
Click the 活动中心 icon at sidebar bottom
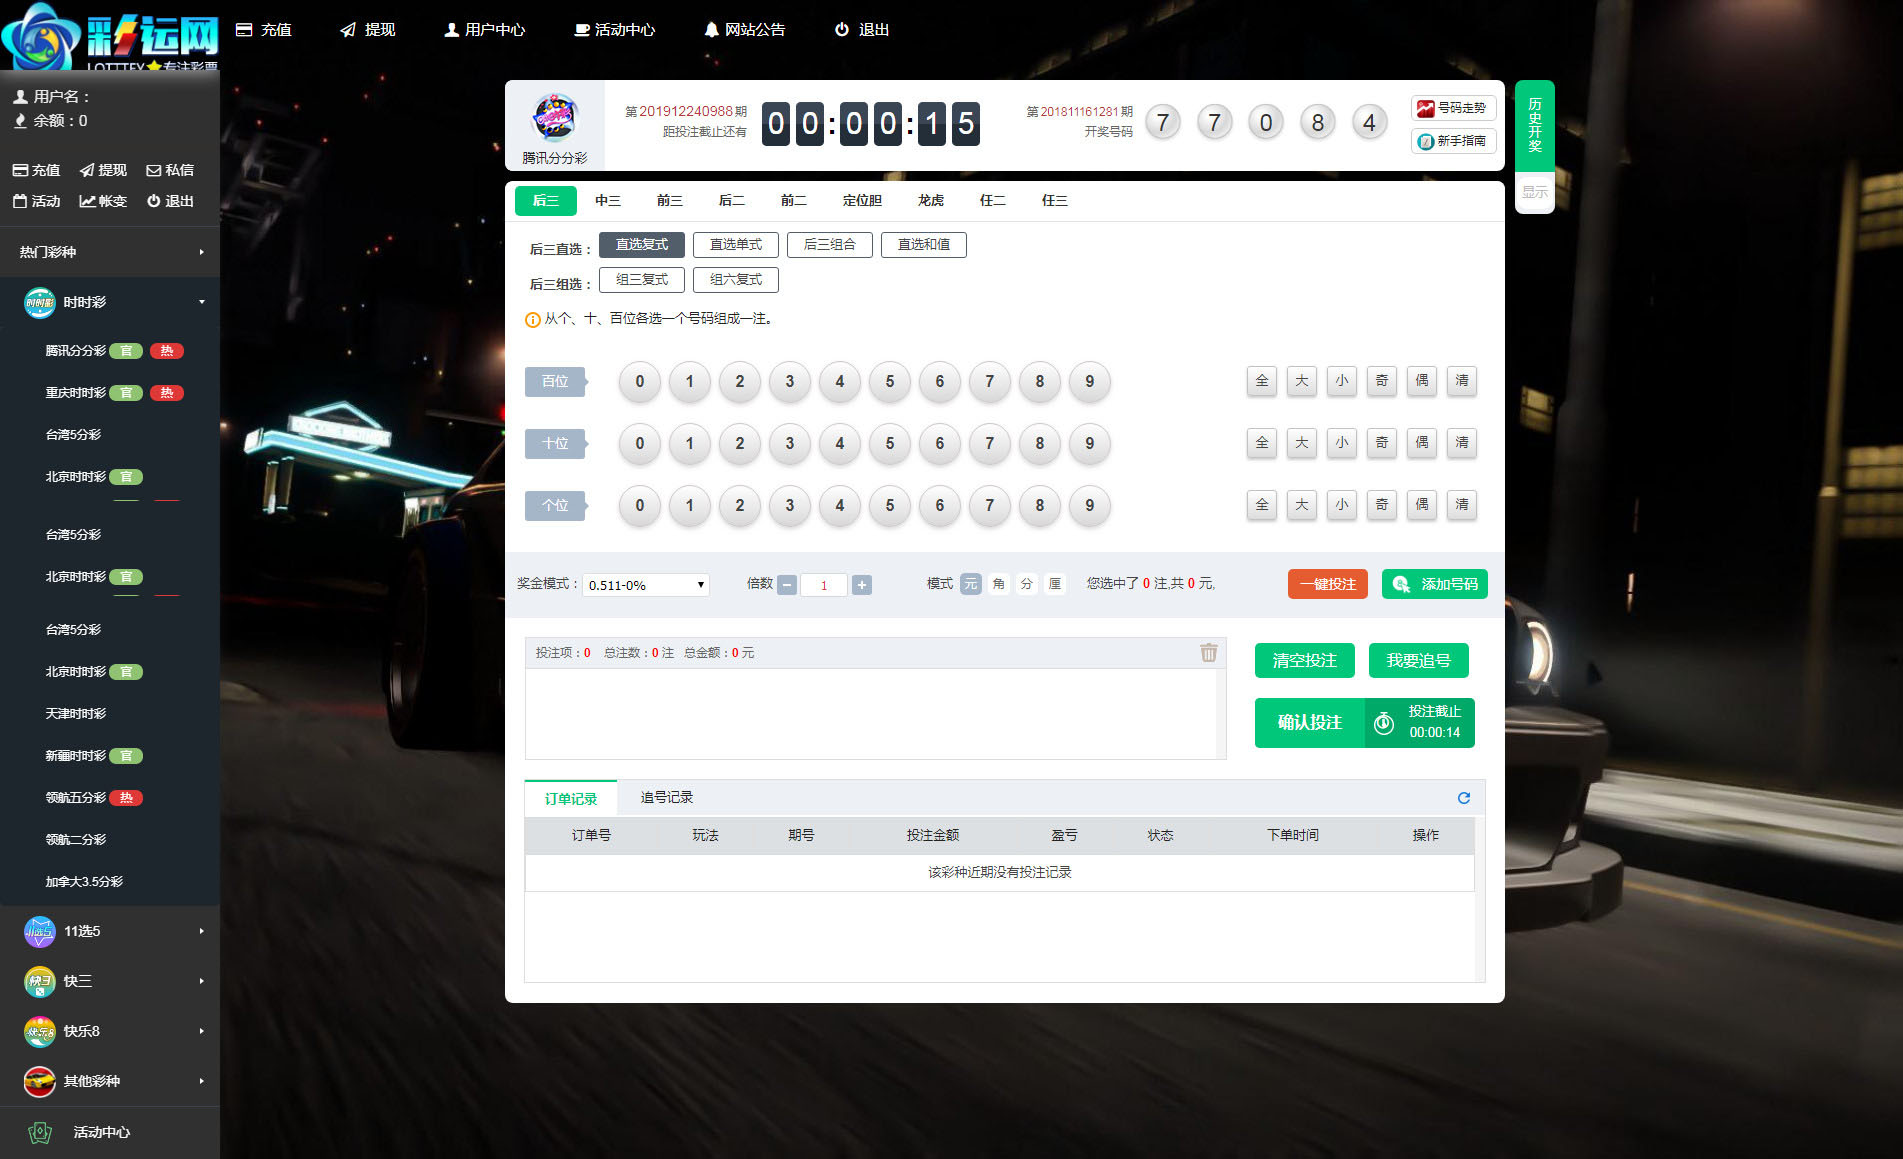[40, 1132]
